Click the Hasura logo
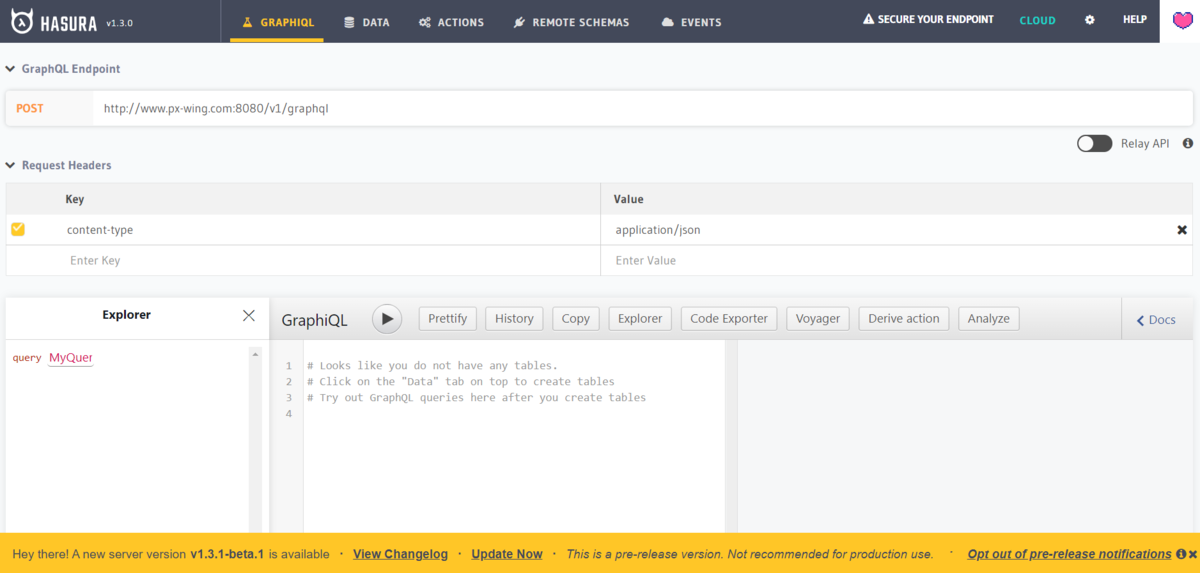The image size is (1200, 573). pos(53,21)
